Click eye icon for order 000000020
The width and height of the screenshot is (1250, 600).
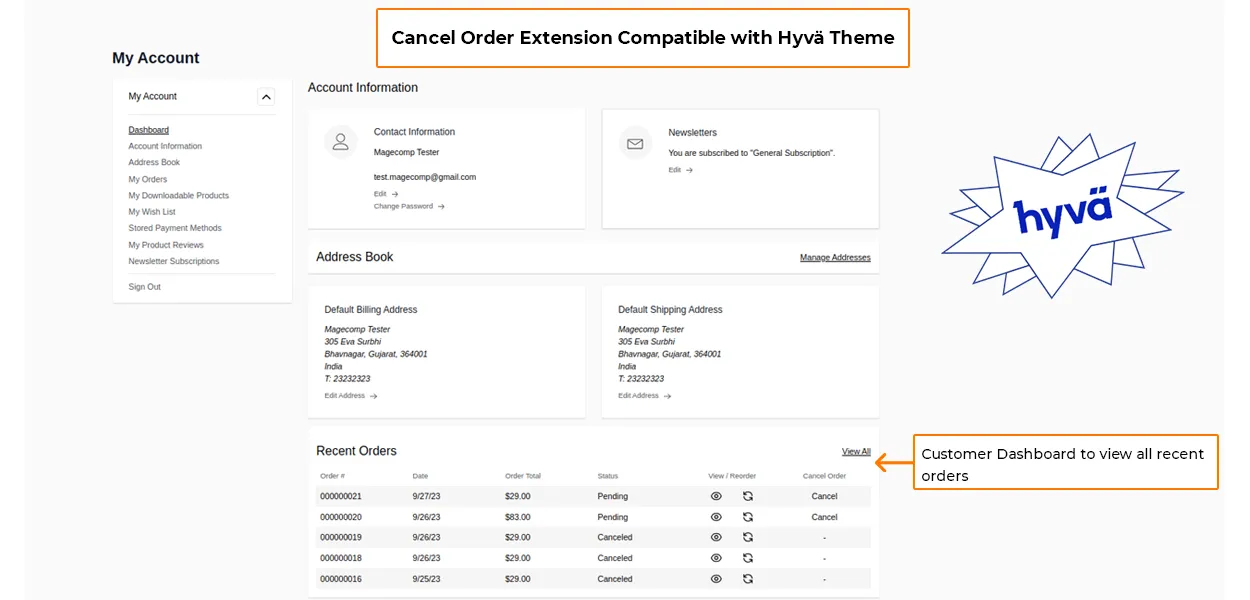(x=716, y=517)
